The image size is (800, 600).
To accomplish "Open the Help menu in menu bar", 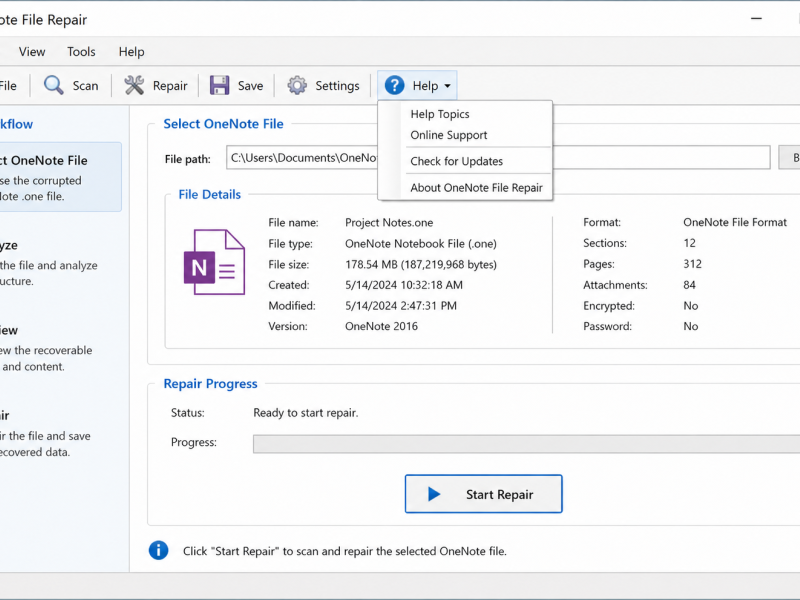I will (132, 52).
